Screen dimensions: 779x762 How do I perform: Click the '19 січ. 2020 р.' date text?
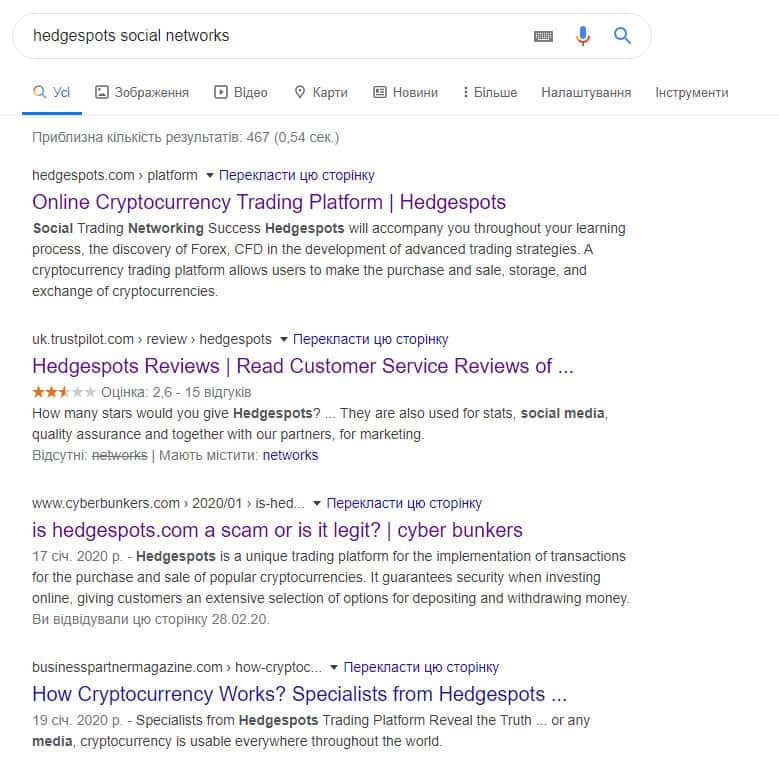(77, 720)
